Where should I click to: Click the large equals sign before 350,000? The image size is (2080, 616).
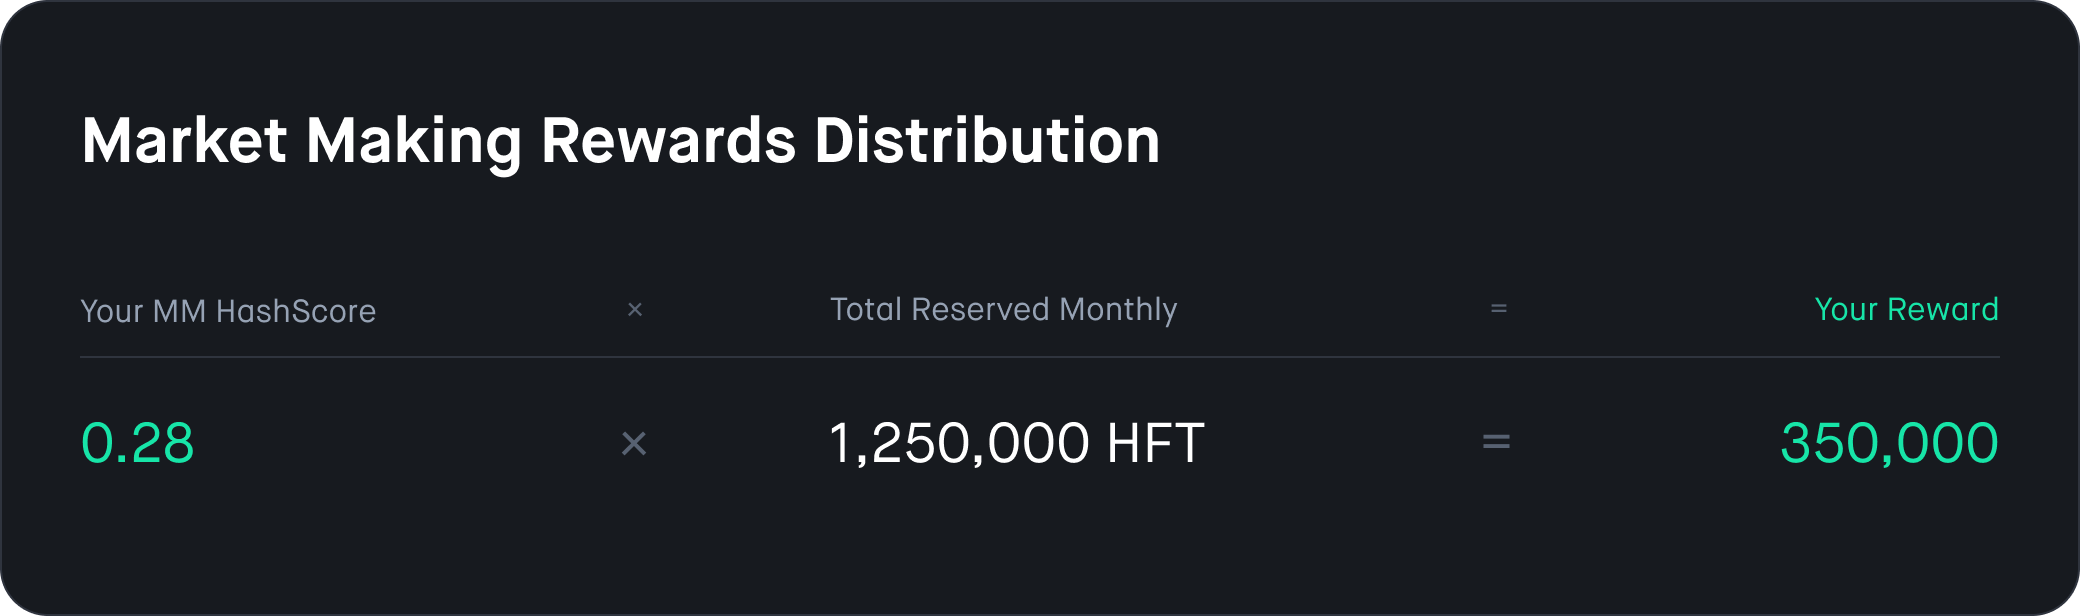pyautogui.click(x=1496, y=441)
